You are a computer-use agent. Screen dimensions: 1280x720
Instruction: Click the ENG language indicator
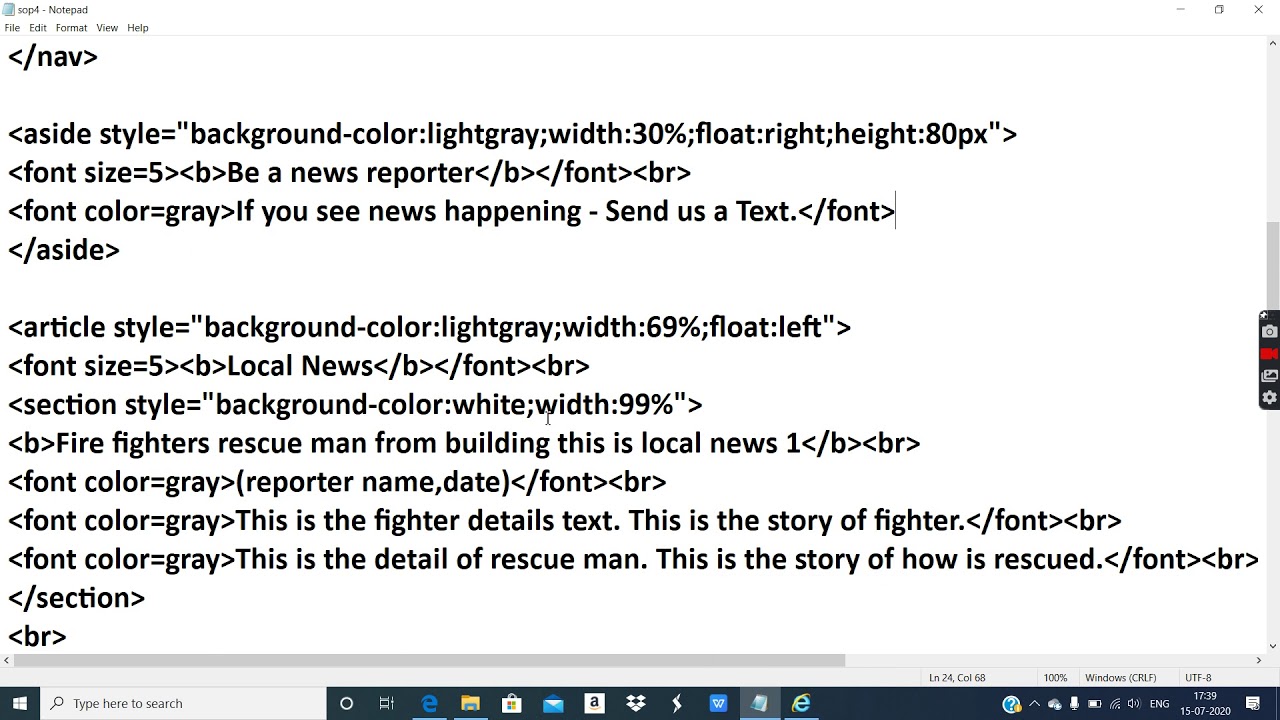(1160, 704)
